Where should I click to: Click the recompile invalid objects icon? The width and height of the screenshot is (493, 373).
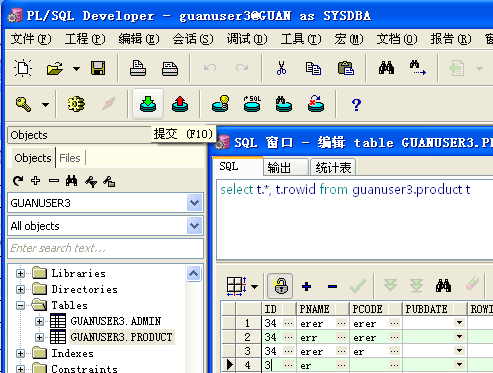(316, 104)
